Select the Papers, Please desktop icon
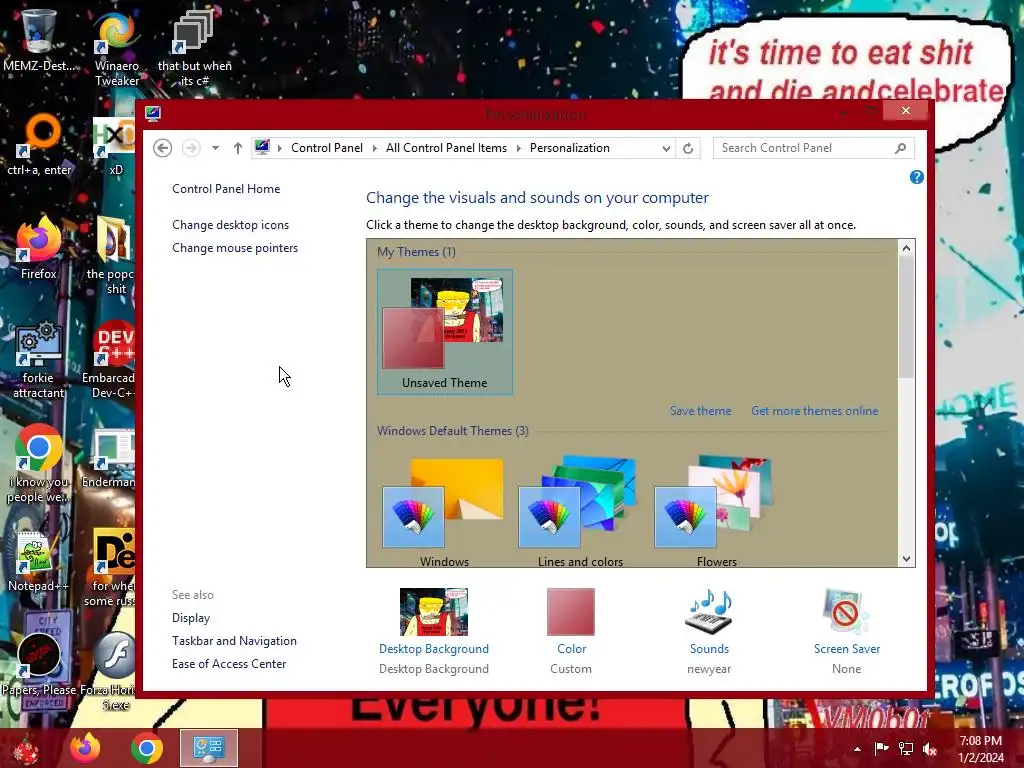 (x=39, y=665)
